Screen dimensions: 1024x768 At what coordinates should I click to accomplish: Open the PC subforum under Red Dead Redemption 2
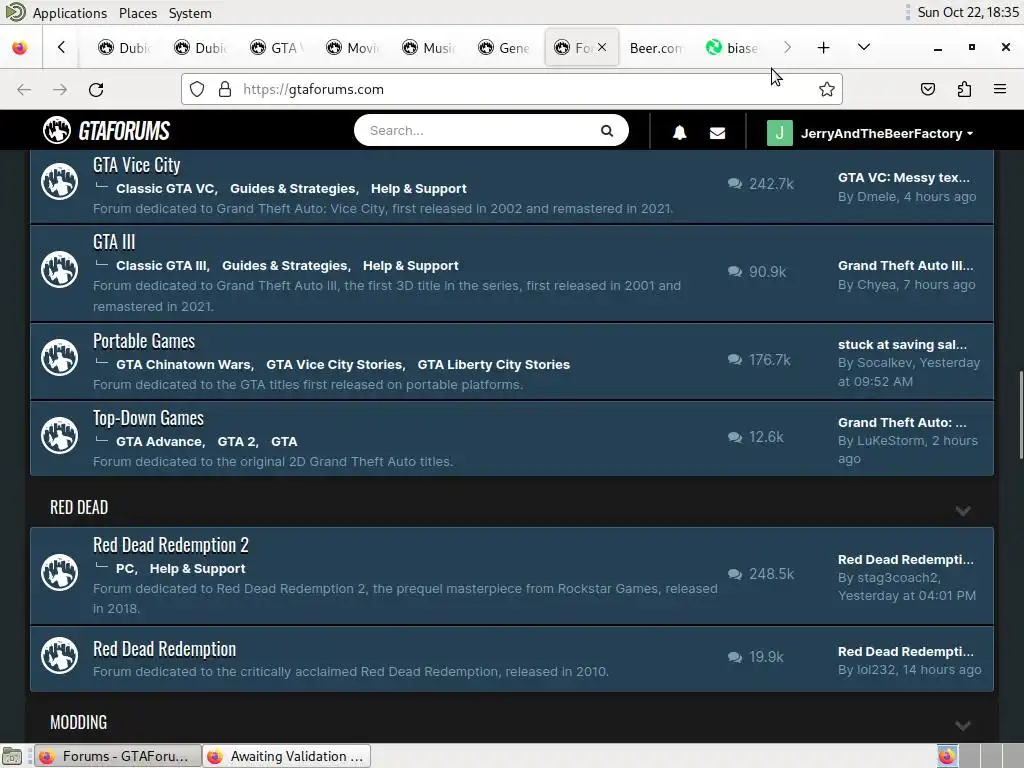tap(125, 569)
